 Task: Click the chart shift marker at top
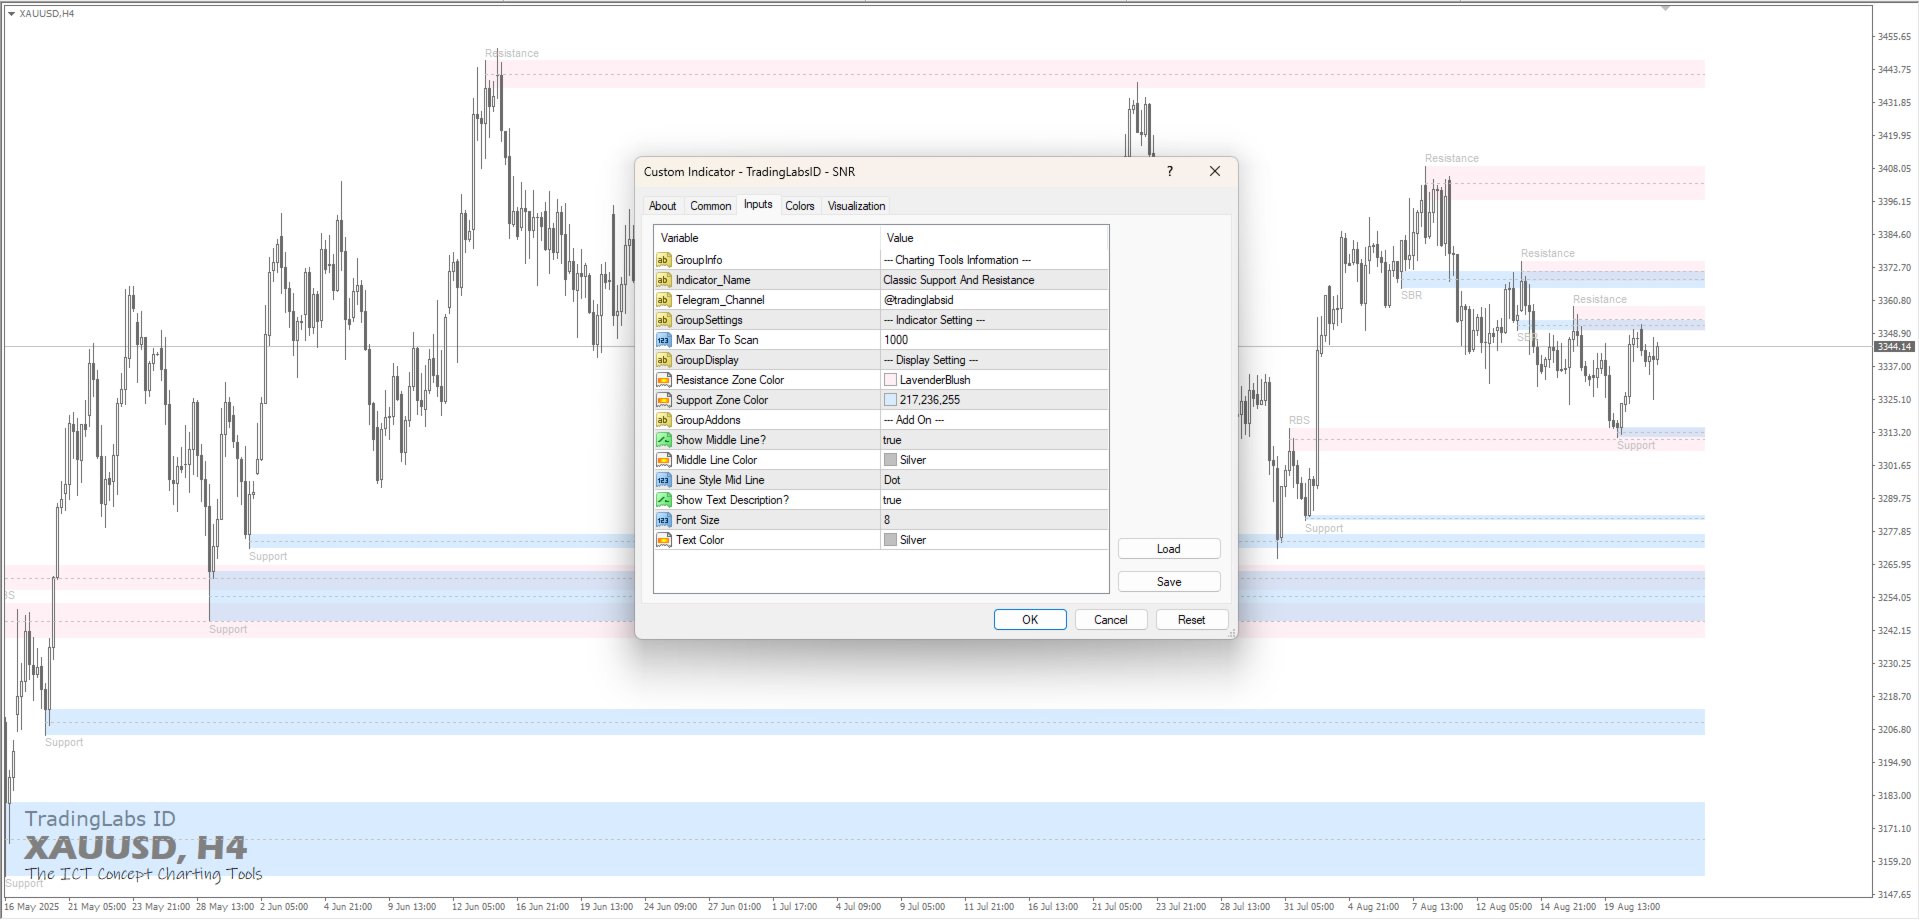pos(1665,8)
